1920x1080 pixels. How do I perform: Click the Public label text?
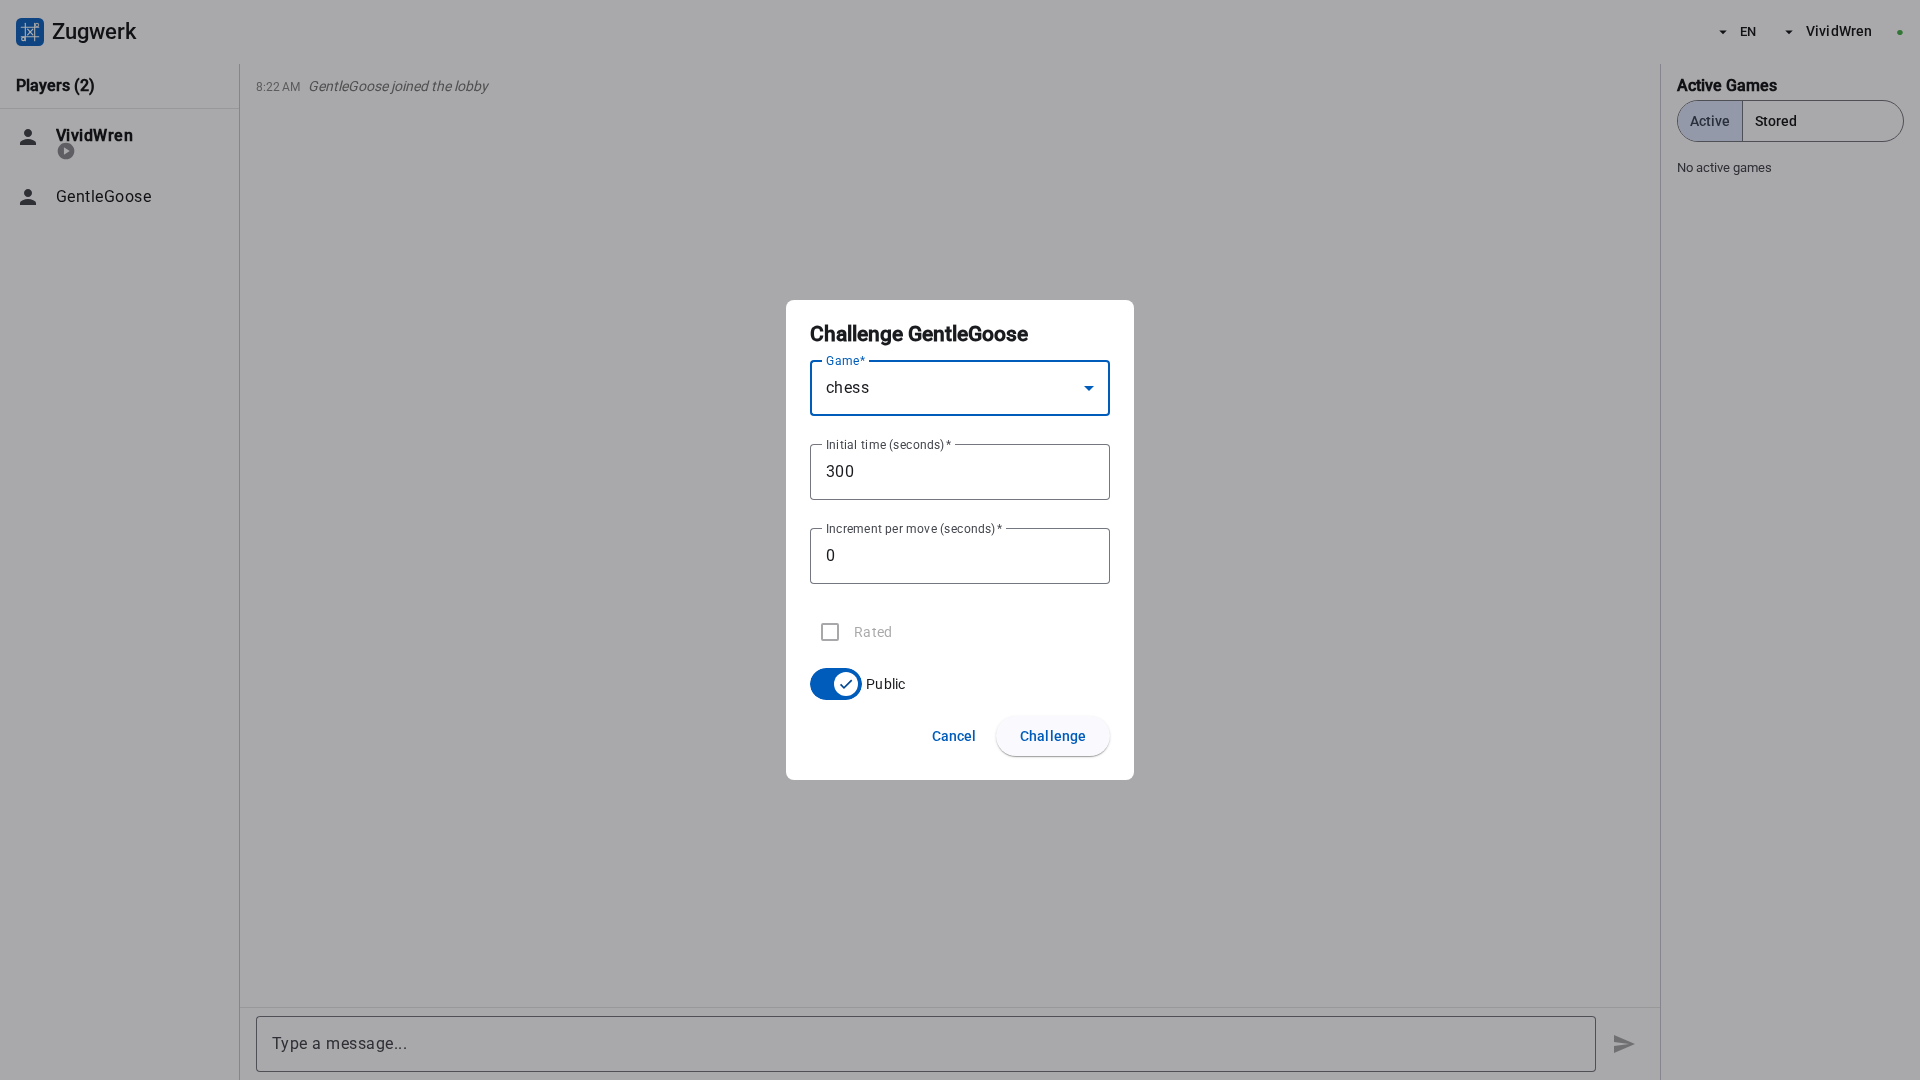click(885, 684)
